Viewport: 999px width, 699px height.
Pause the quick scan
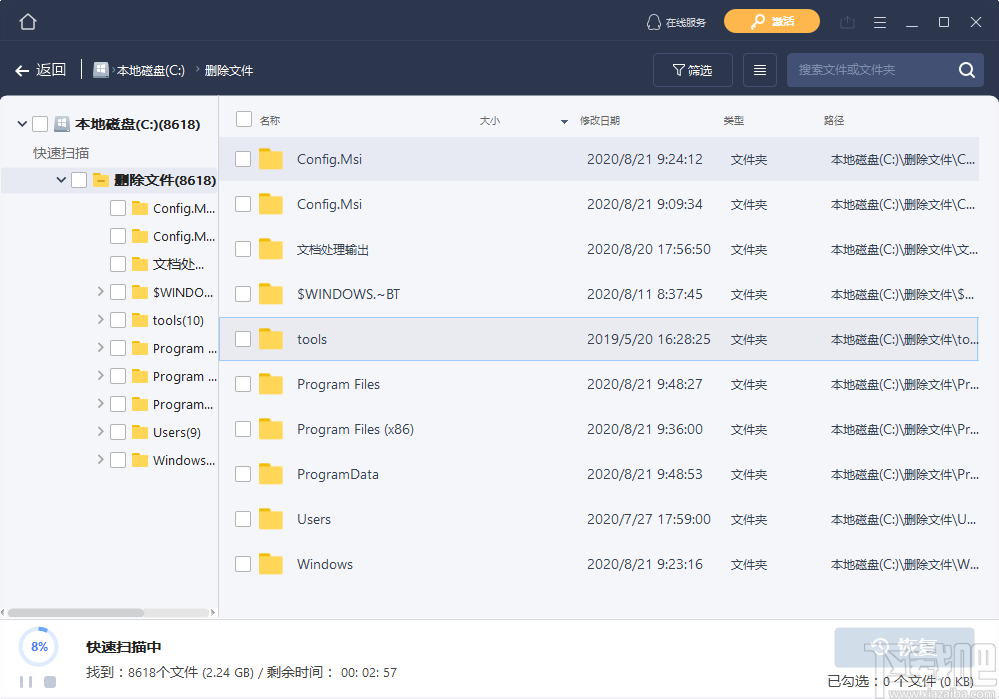(x=26, y=682)
